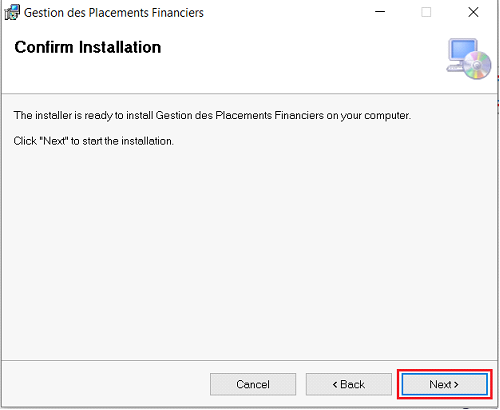This screenshot has height=410, width=500.
Task: Click the "installer is ready to install" sentence
Action: 212,116
